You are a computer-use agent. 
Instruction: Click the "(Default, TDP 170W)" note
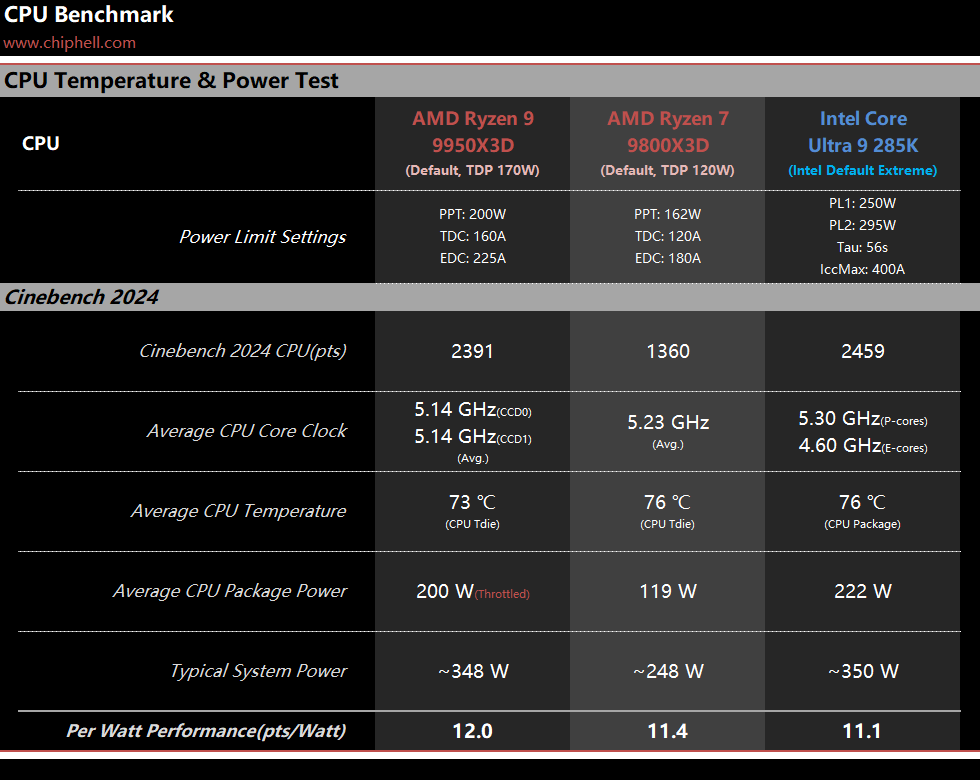pyautogui.click(x=472, y=170)
